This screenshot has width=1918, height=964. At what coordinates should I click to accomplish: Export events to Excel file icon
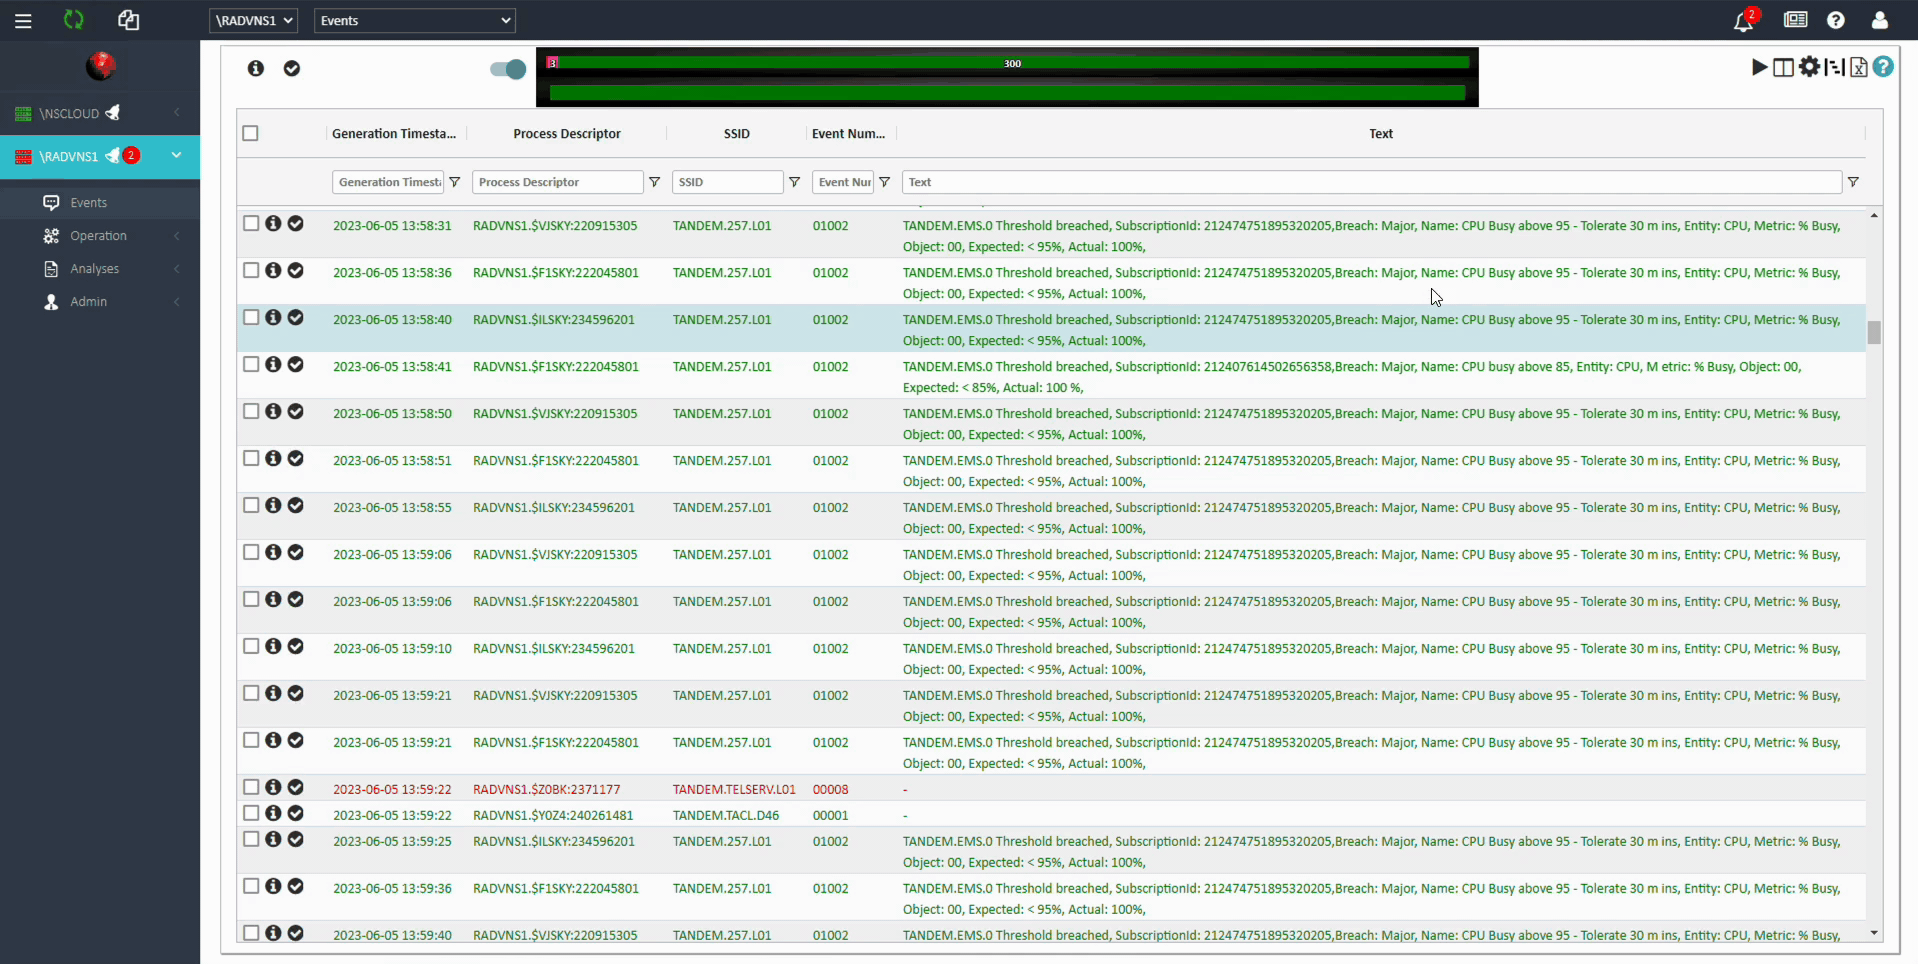coord(1859,67)
